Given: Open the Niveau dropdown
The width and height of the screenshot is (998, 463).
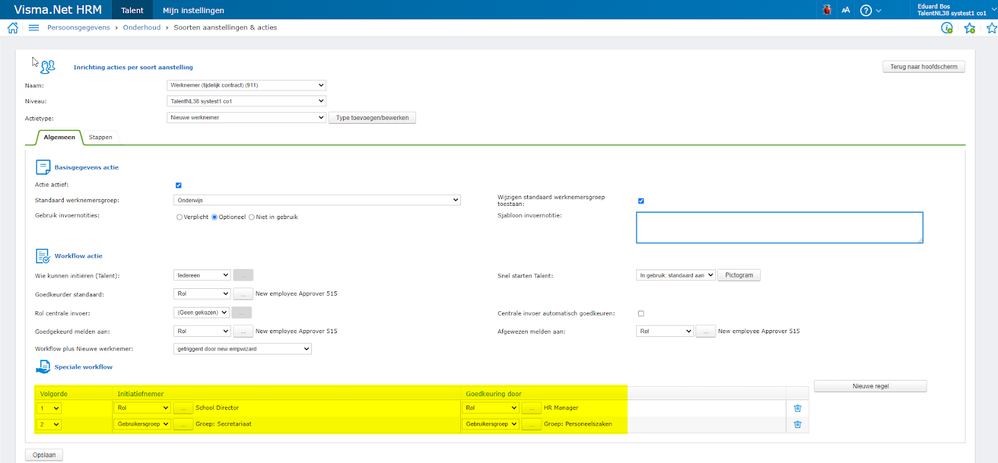Looking at the screenshot, I should point(246,101).
